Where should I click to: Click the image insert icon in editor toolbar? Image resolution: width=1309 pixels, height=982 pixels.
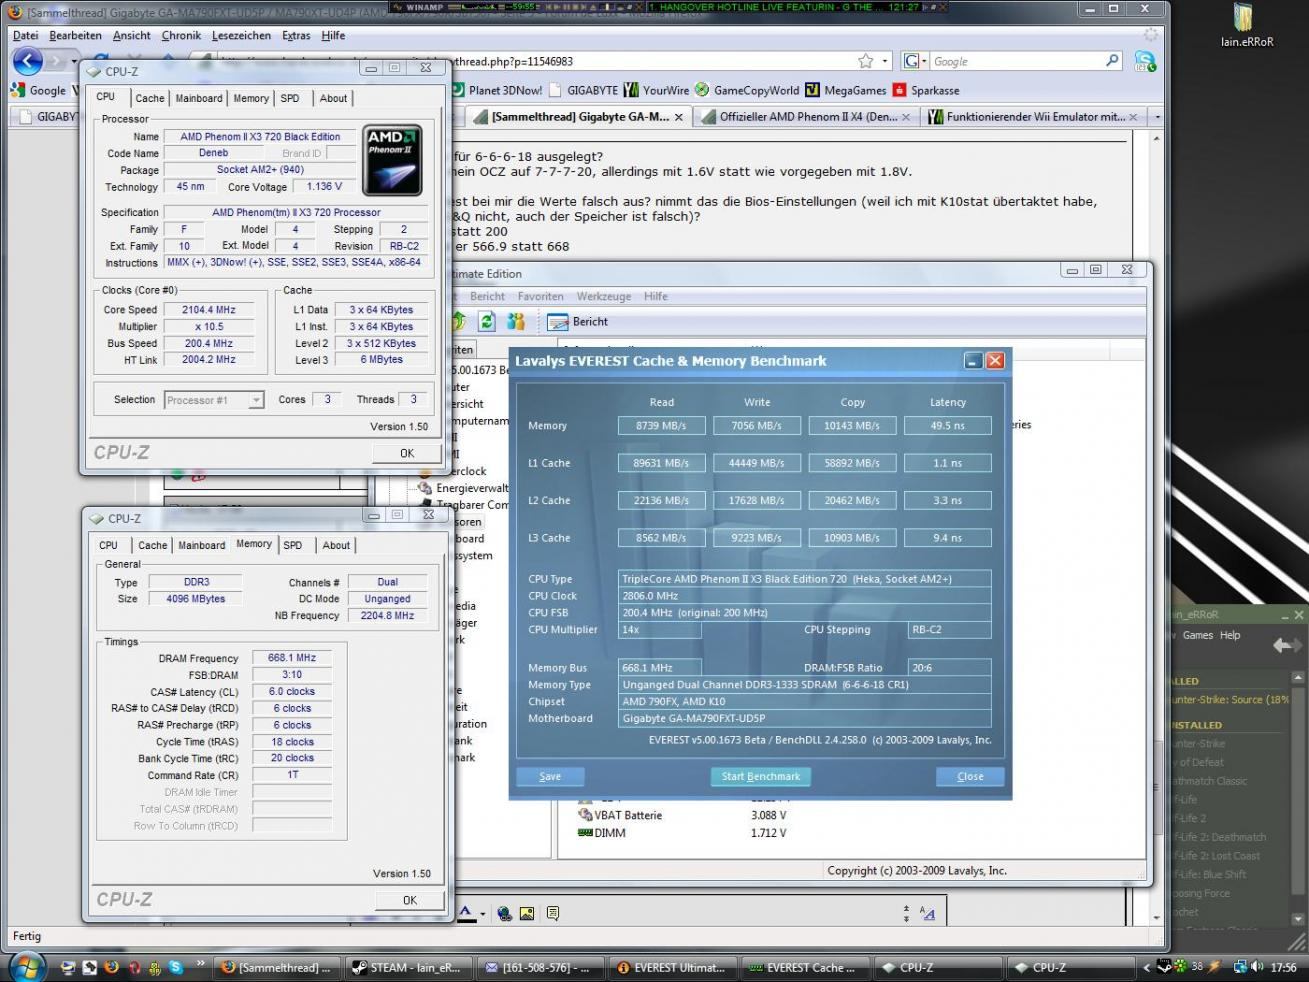[527, 913]
